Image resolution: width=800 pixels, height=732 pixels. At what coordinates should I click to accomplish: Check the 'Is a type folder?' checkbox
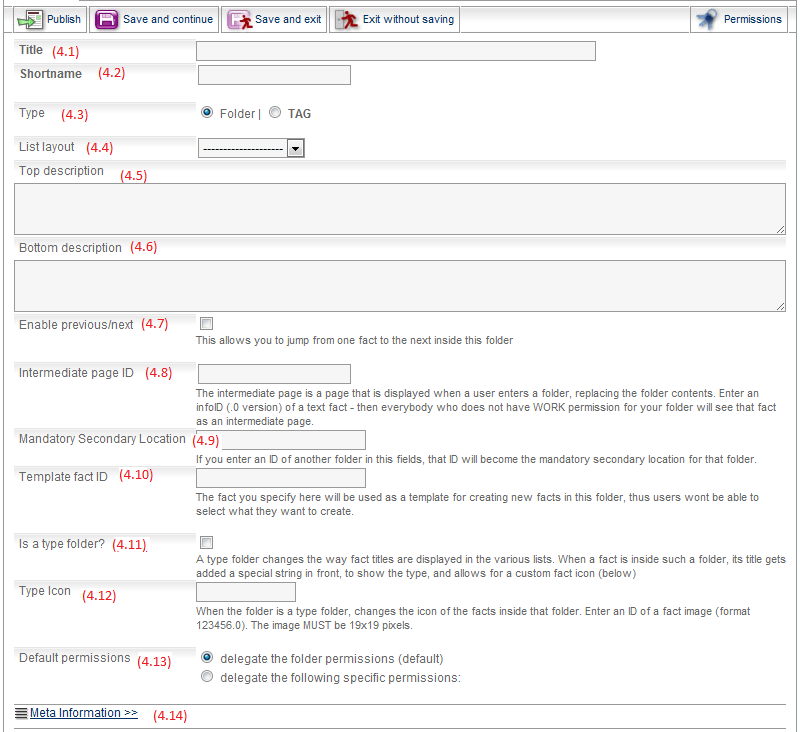click(206, 542)
